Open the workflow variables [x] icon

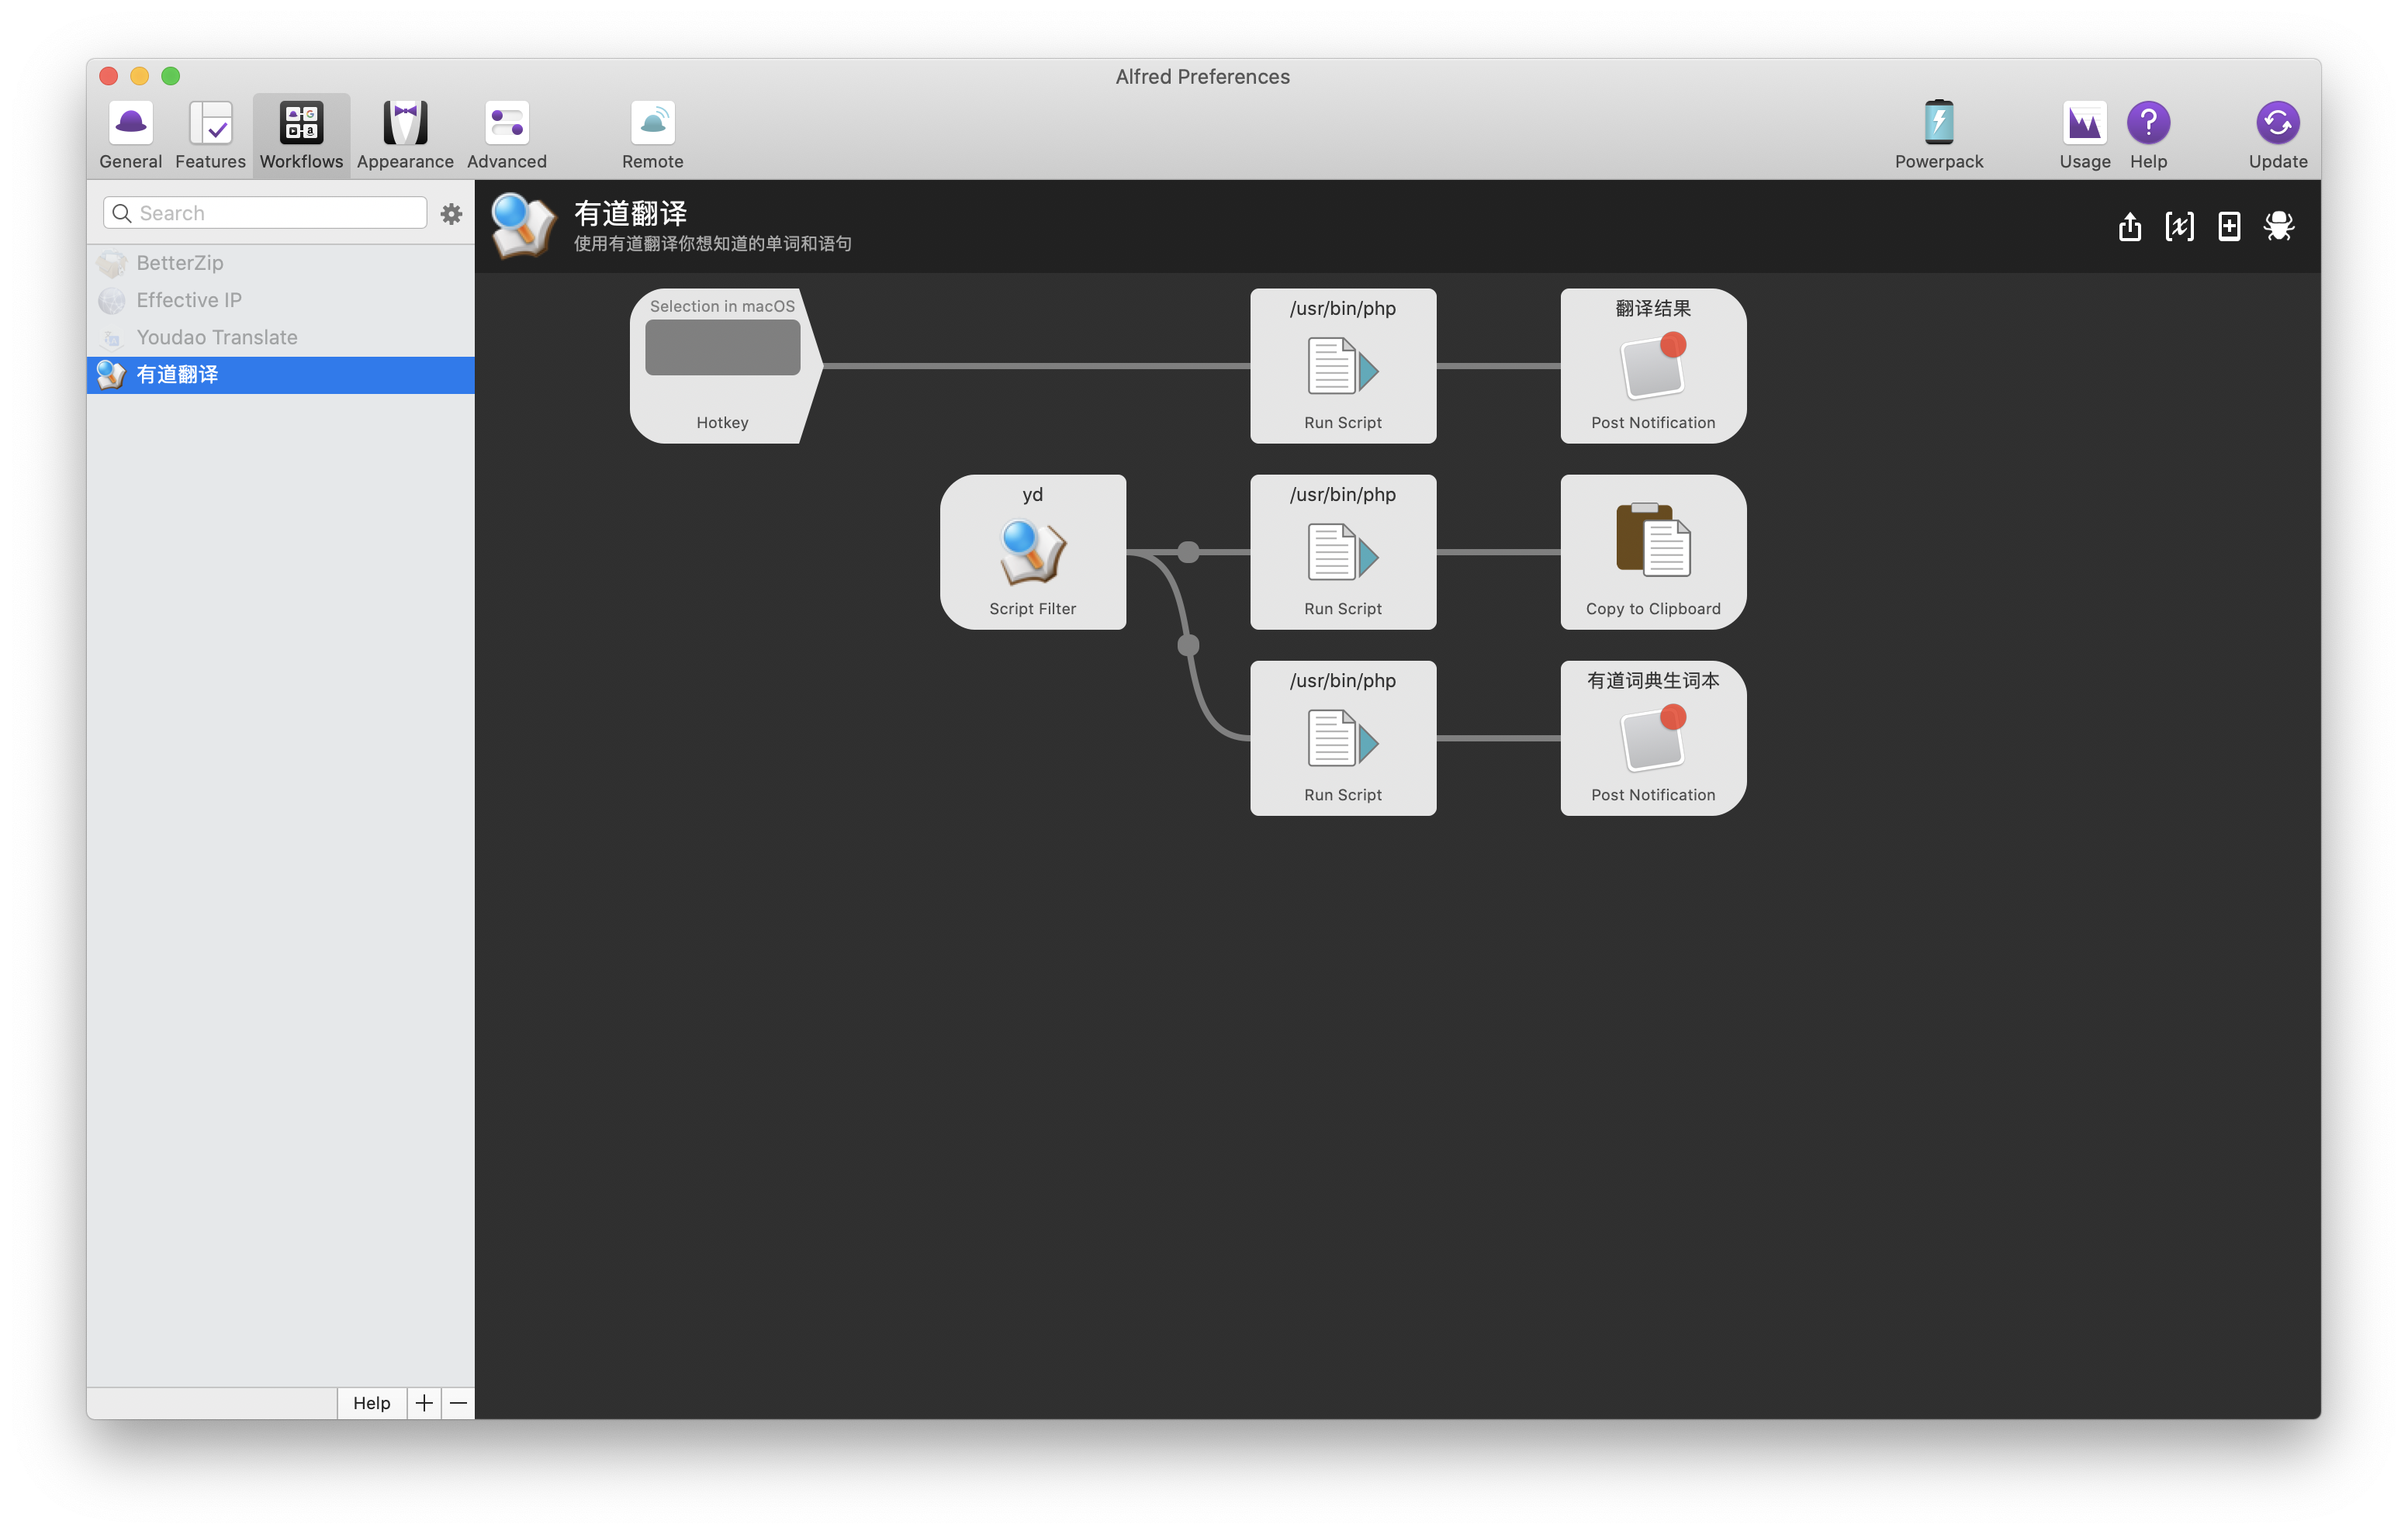click(2179, 227)
